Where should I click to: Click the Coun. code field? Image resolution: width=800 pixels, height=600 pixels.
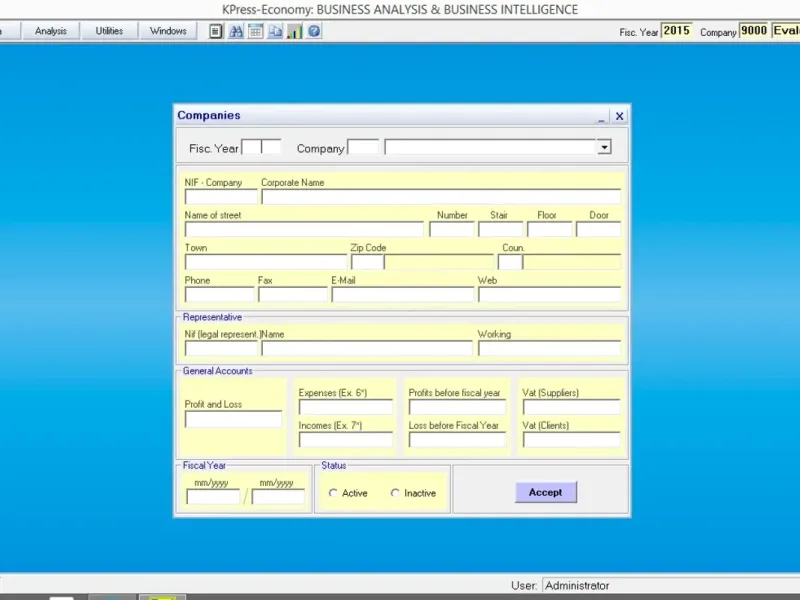point(510,262)
